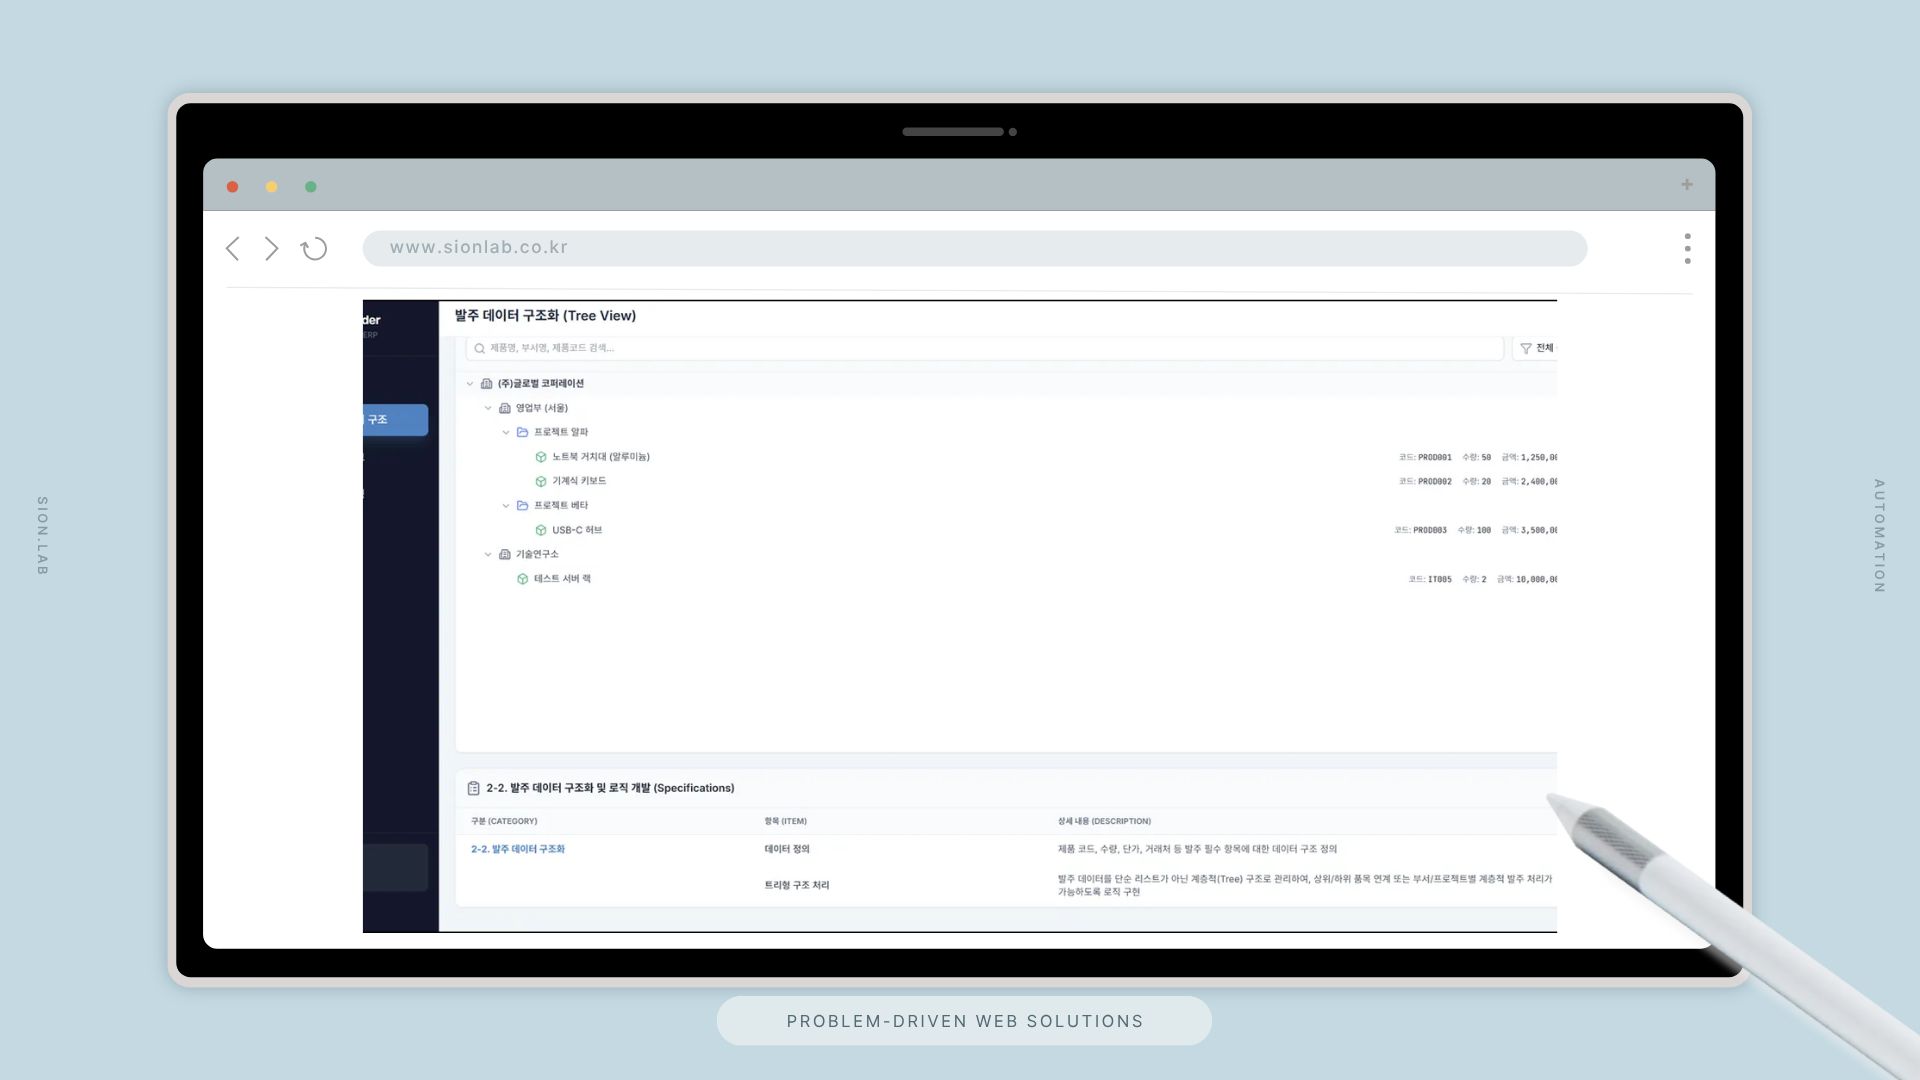Click the 2-2. 발주 데이터 구조화 link
This screenshot has width=1920, height=1080.
click(x=518, y=849)
